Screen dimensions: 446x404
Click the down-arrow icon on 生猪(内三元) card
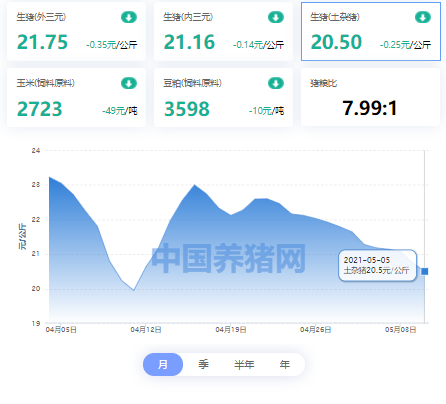(276, 17)
